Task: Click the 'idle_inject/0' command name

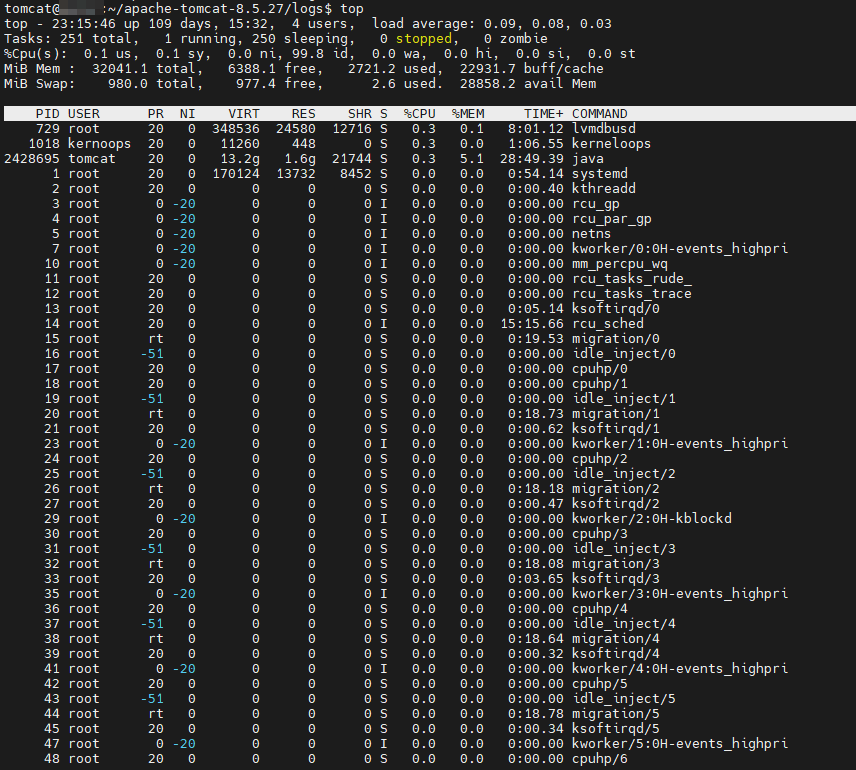Action: 623,354
